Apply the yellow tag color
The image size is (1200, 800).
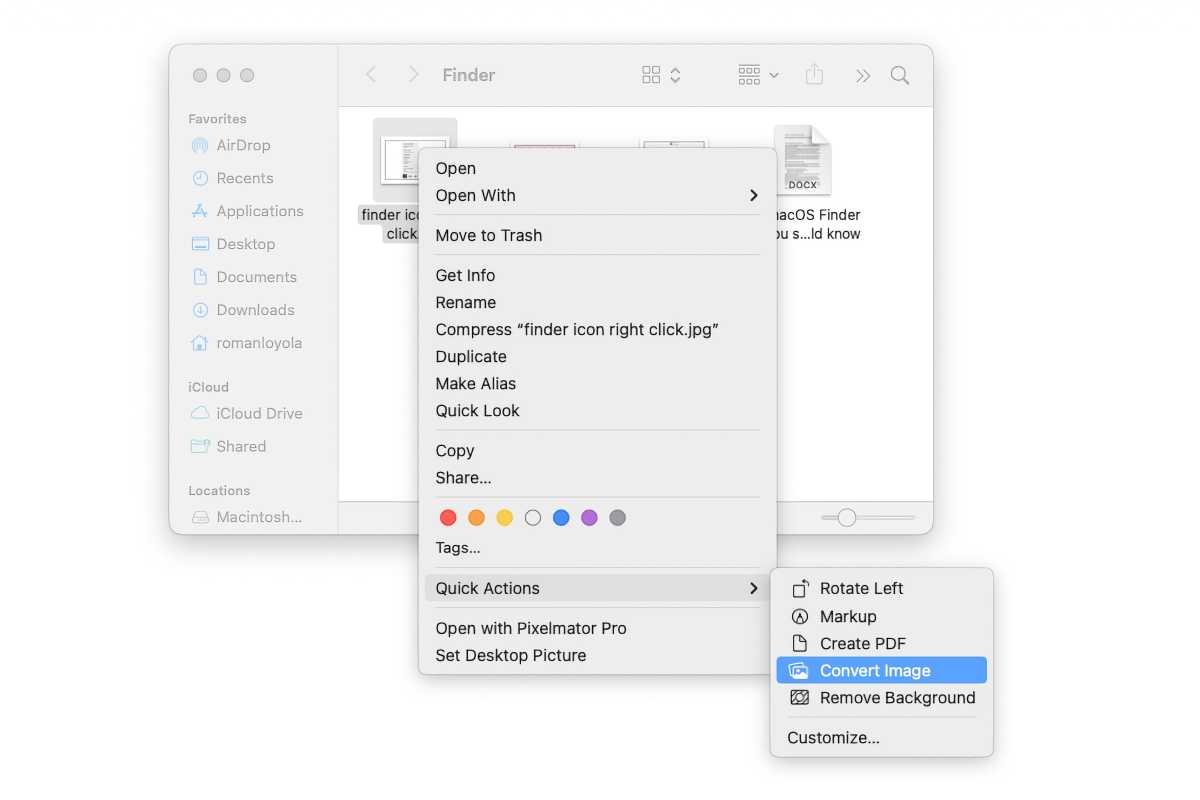[x=505, y=518]
